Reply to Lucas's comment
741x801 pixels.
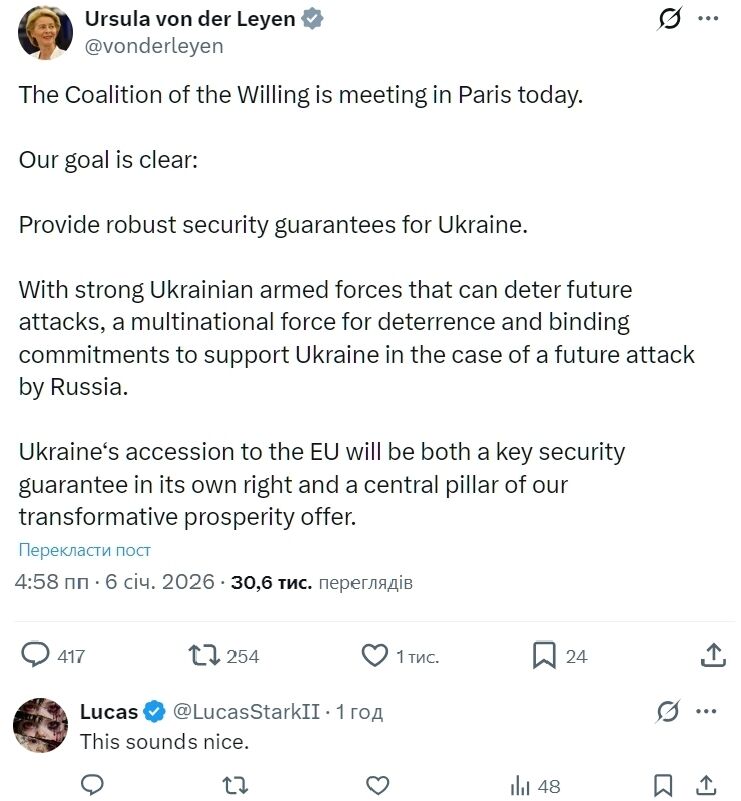pos(92,785)
